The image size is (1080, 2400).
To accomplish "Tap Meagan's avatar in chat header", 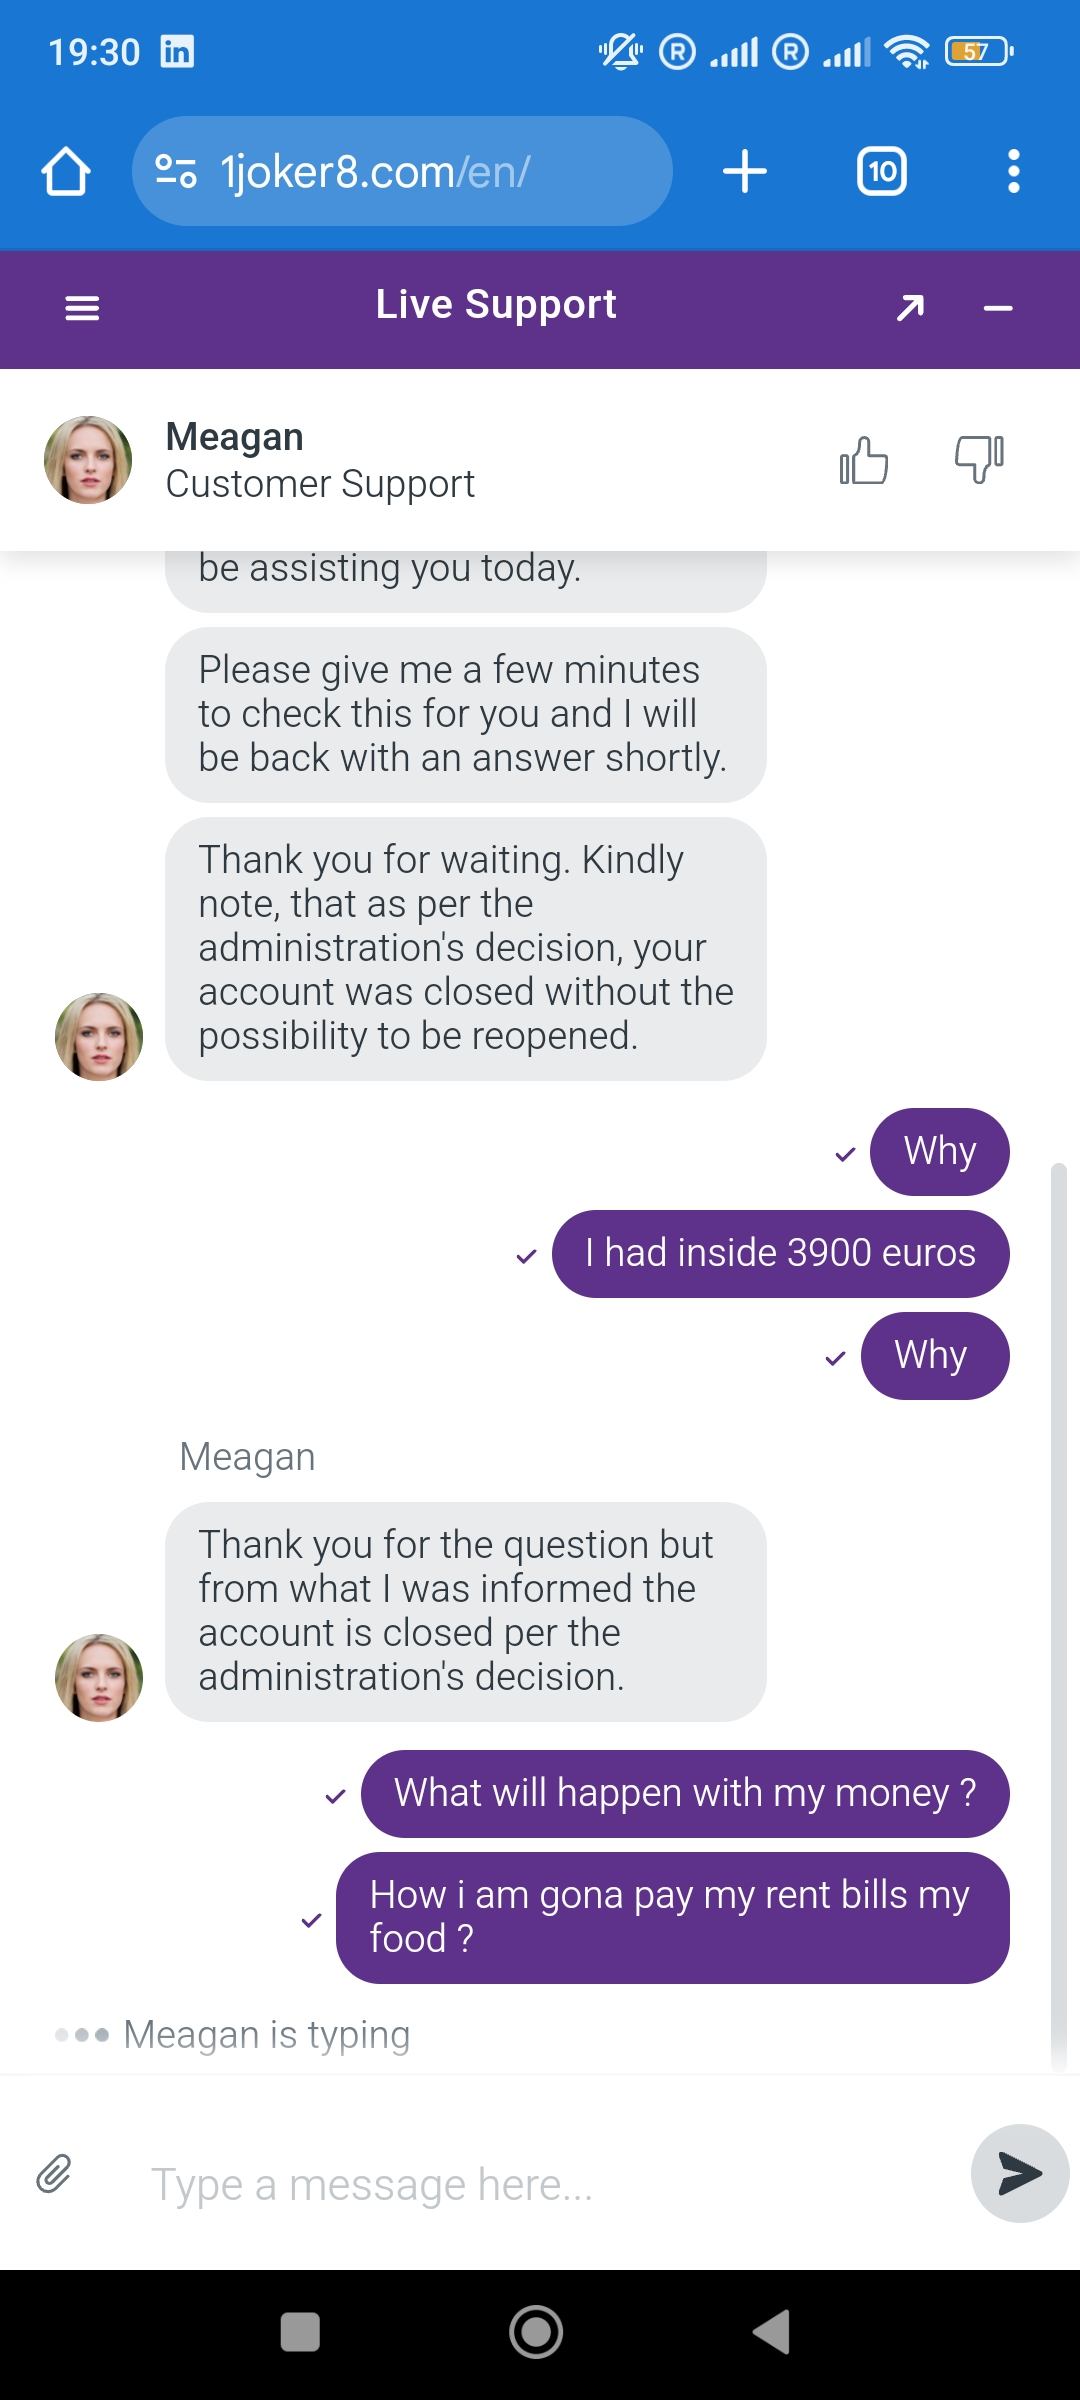I will [x=88, y=460].
